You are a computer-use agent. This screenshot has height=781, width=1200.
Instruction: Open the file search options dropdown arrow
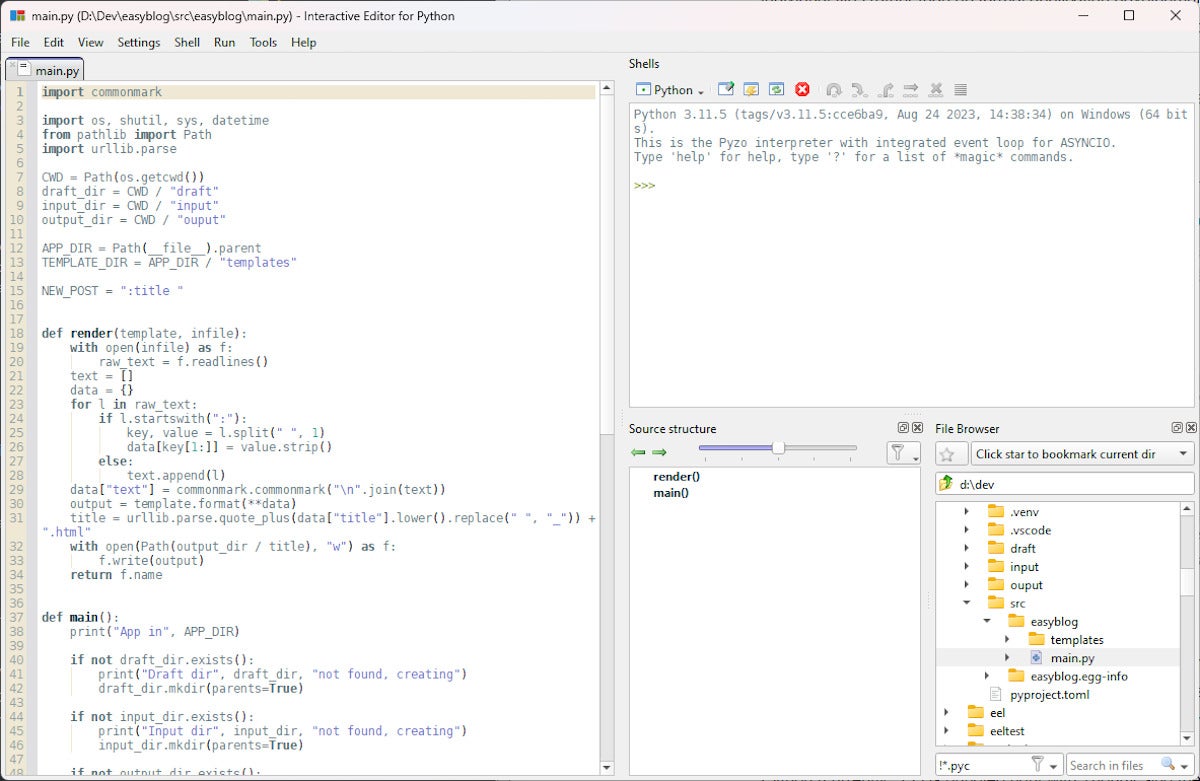click(1185, 767)
